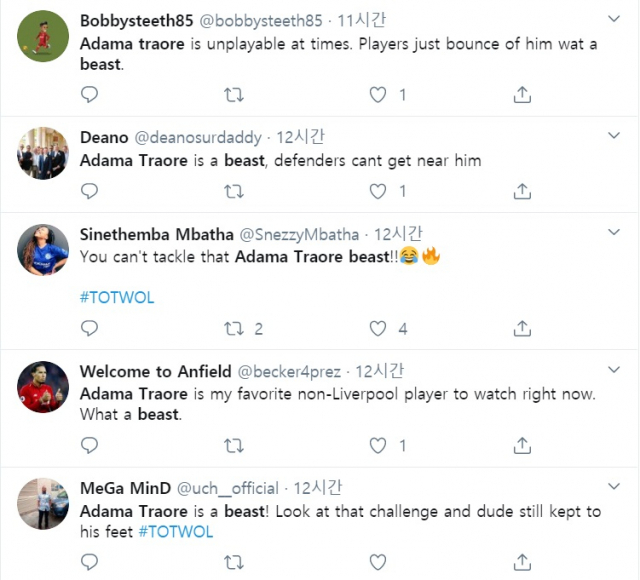Retweet MeGa MinD's tweet
This screenshot has height=580, width=640.
coord(233,562)
